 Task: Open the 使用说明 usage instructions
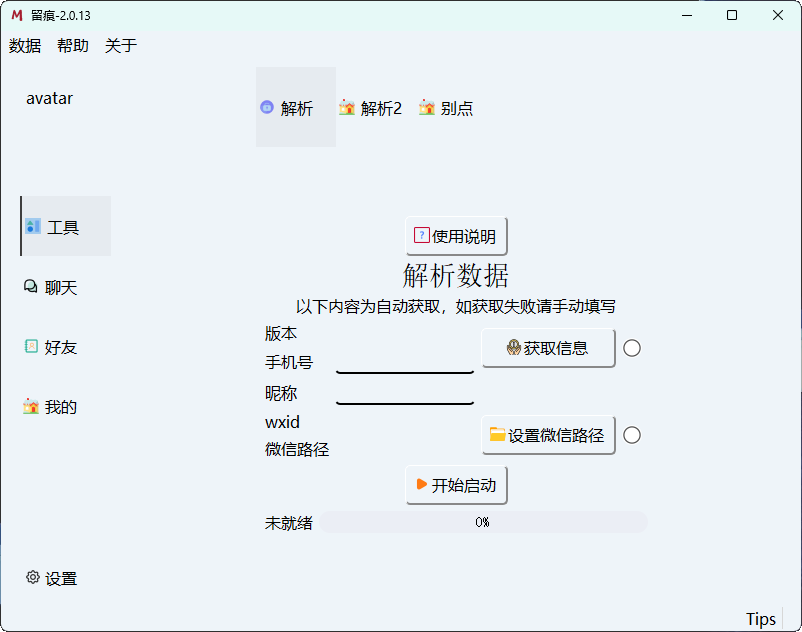click(x=455, y=235)
